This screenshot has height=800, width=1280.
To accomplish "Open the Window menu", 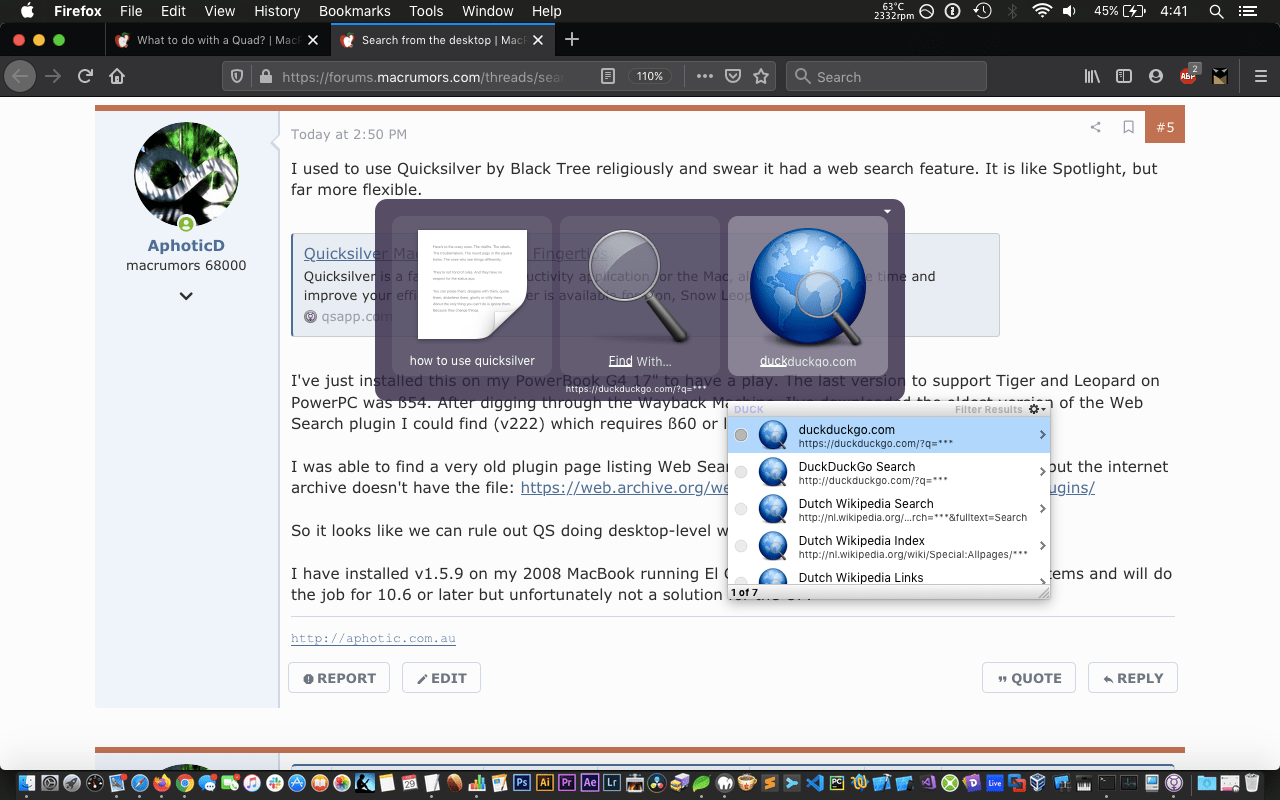I will pos(487,11).
